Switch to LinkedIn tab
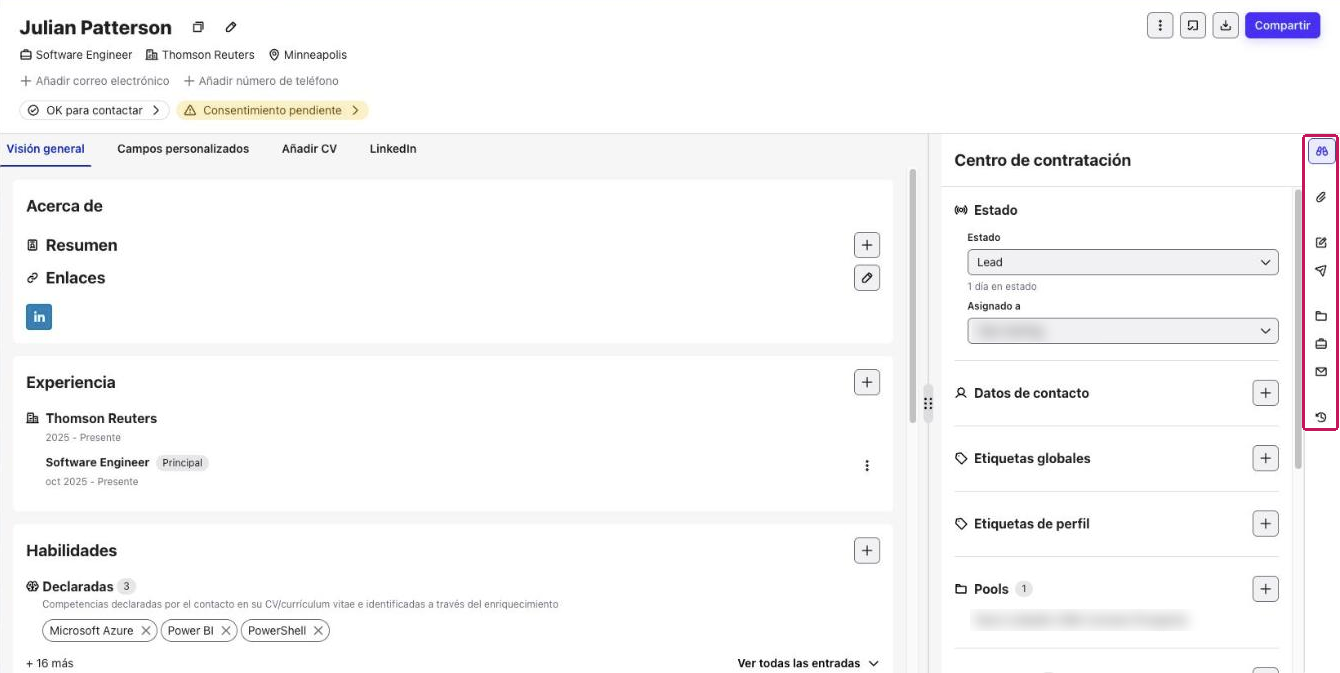The width and height of the screenshot is (1340, 673). coord(393,149)
